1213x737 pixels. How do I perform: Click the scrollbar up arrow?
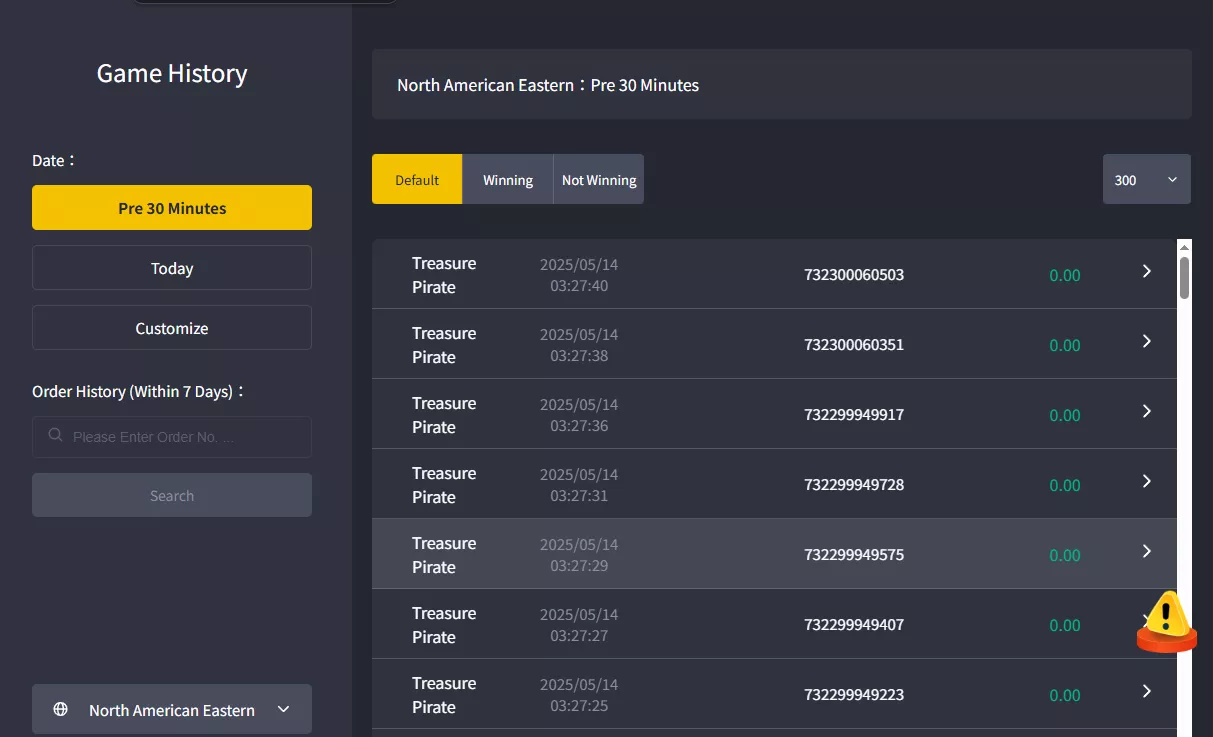(x=1184, y=246)
